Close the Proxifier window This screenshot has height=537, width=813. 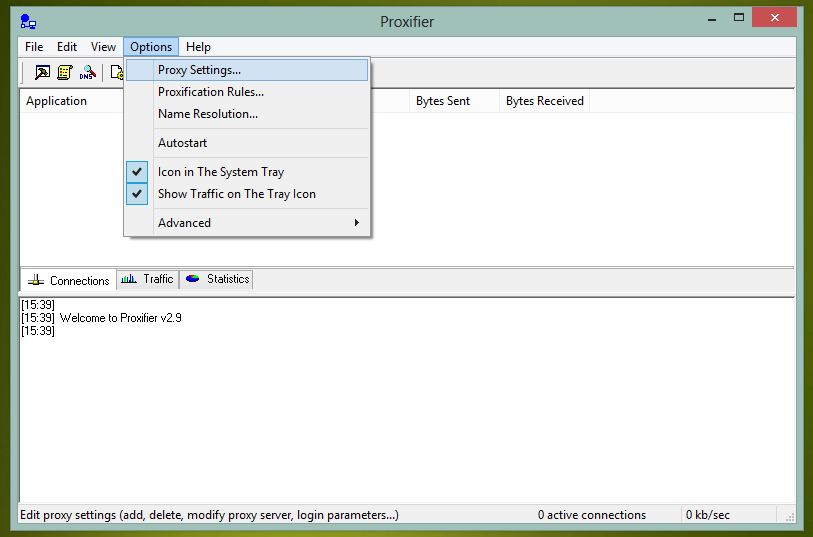pos(775,18)
